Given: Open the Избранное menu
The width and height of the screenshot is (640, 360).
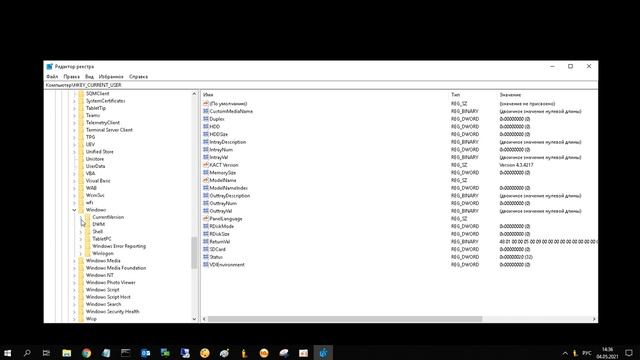Looking at the screenshot, I should click(111, 77).
